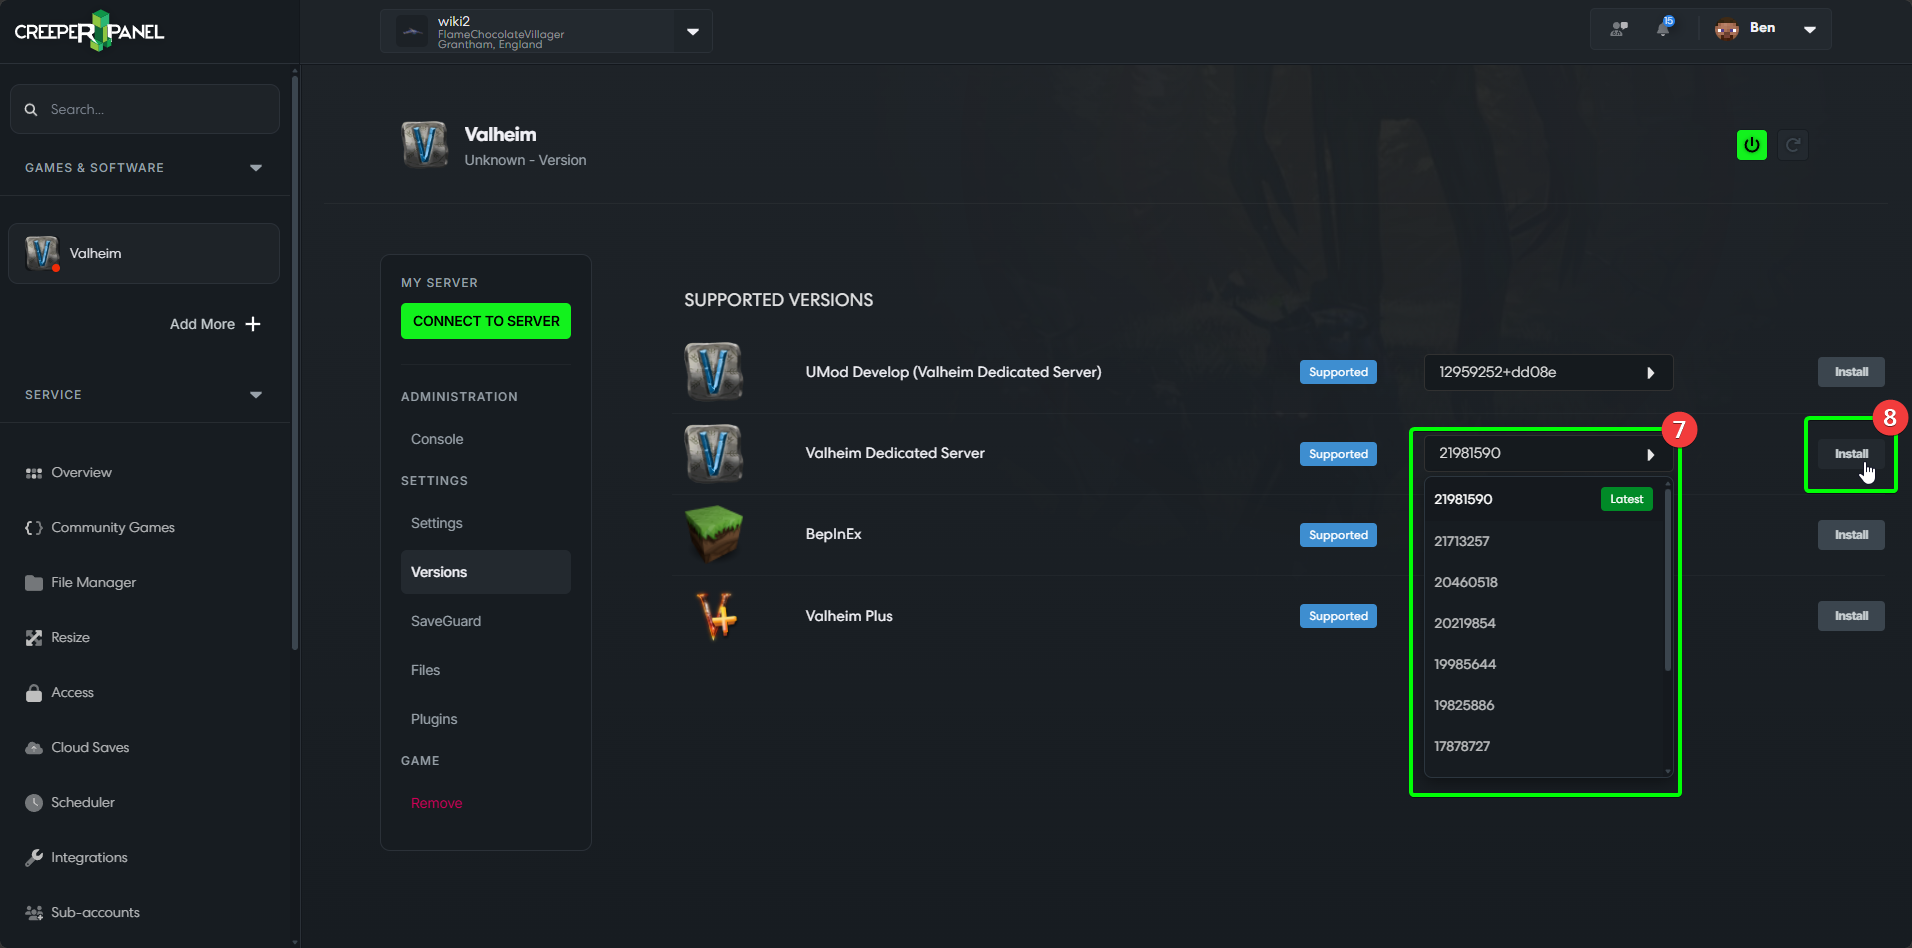The image size is (1912, 948).
Task: Switch to the Settings tab
Action: coord(436,522)
